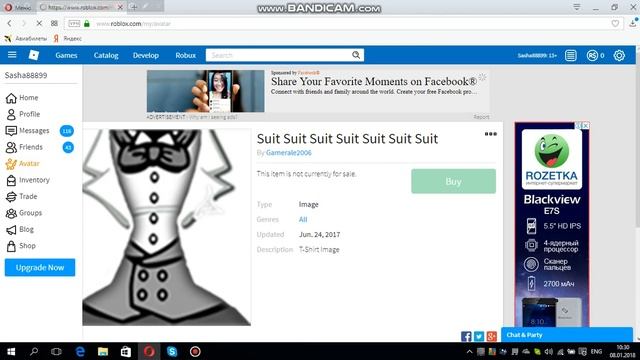
Task: Click the Friends request count badge
Action: [68, 147]
